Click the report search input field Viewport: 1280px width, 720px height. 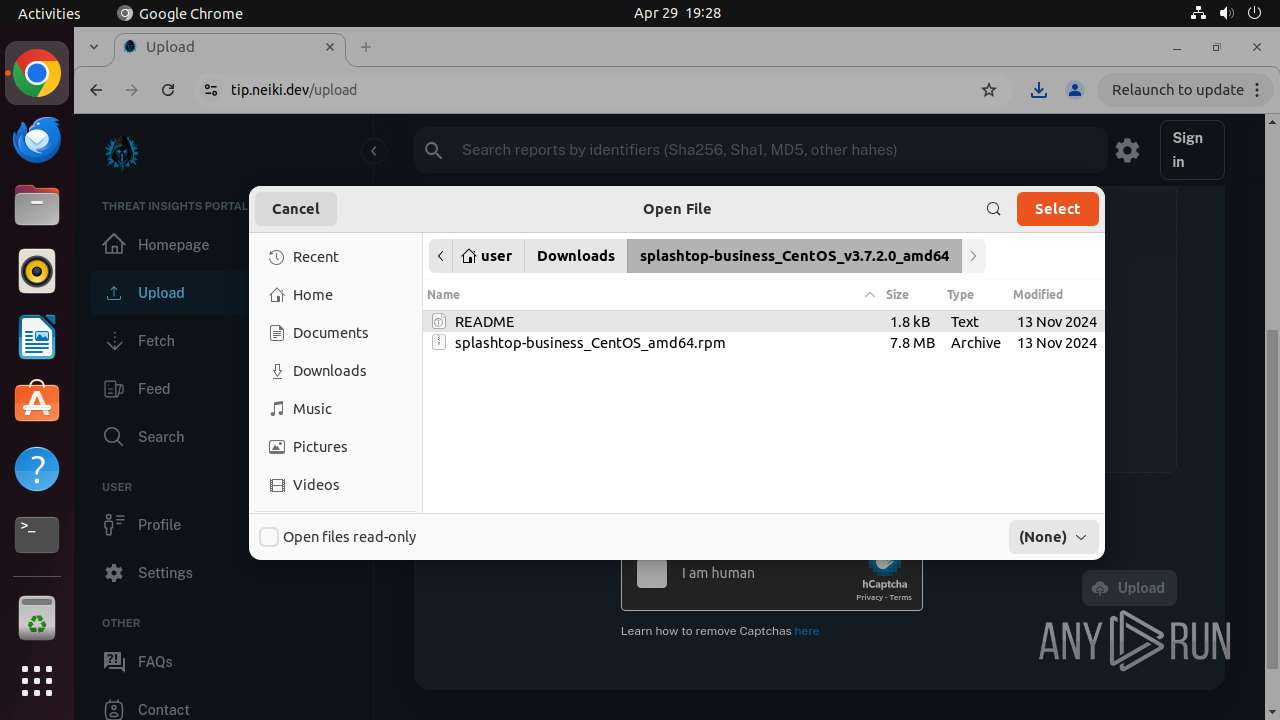pos(760,150)
